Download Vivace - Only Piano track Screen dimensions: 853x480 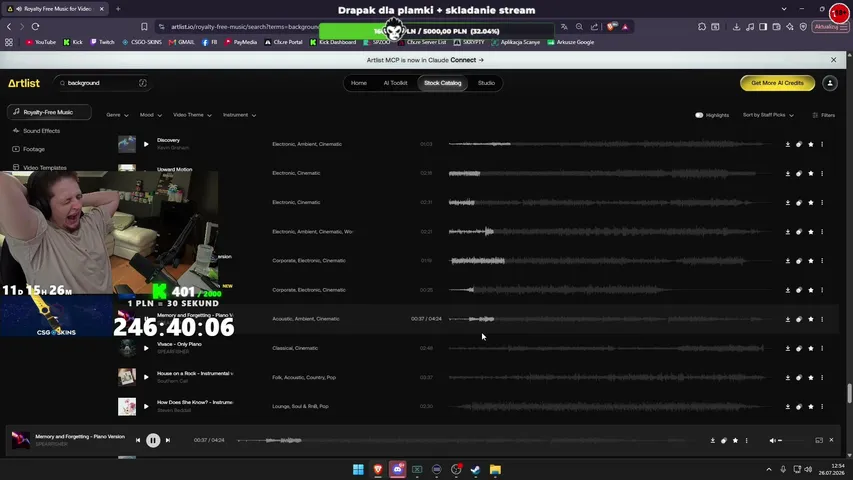pos(787,348)
